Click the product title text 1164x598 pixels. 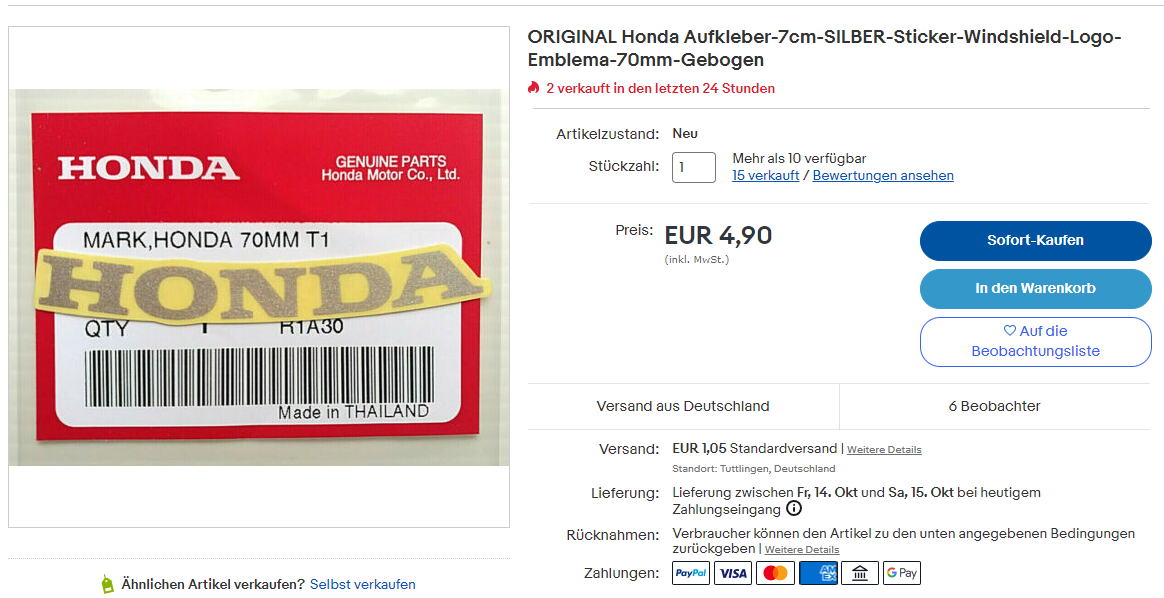tap(824, 48)
